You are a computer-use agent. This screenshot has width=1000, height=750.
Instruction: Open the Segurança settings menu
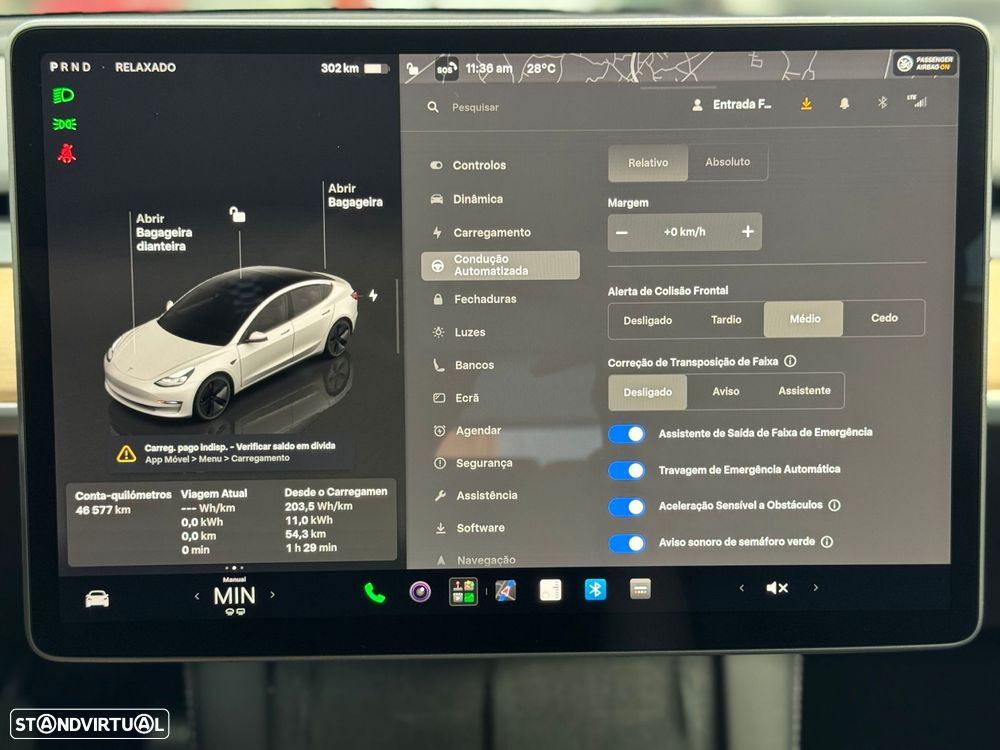[x=473, y=463]
